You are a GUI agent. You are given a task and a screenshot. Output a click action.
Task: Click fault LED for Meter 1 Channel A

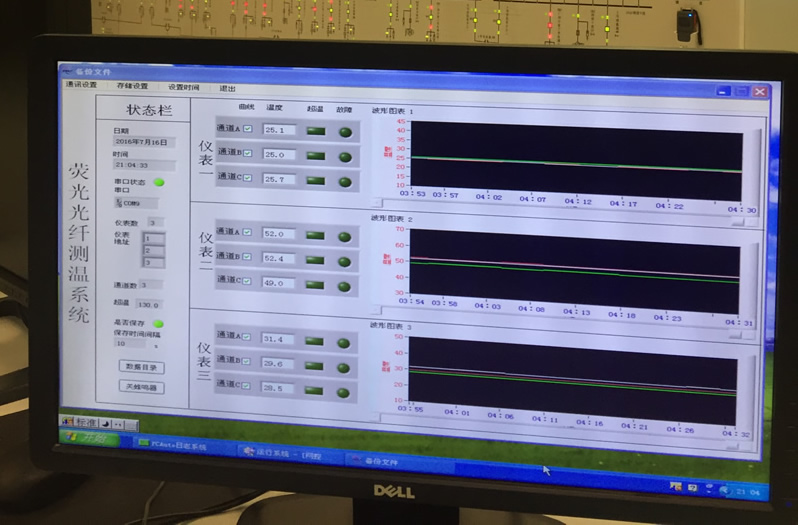coord(345,131)
